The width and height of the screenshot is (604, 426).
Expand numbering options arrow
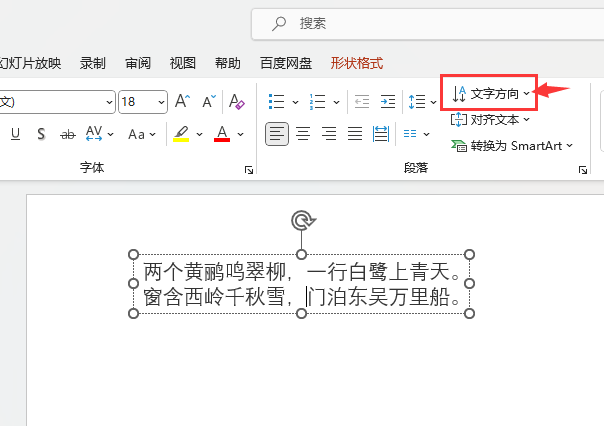pos(336,102)
